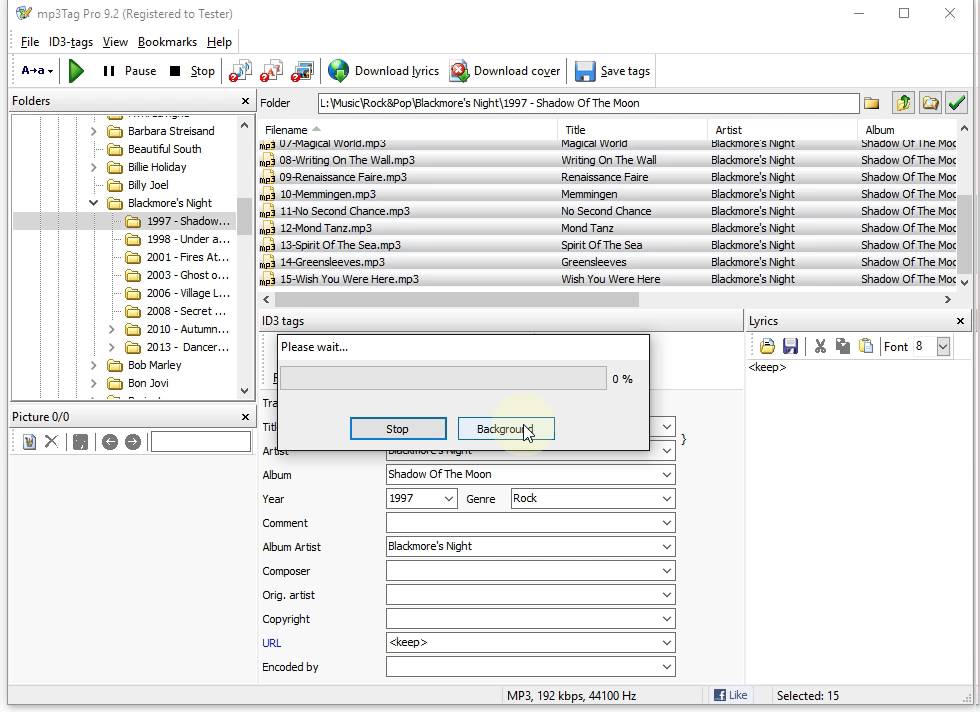Browse for folder with the folder icon
This screenshot has height=712, width=980.
coord(871,103)
